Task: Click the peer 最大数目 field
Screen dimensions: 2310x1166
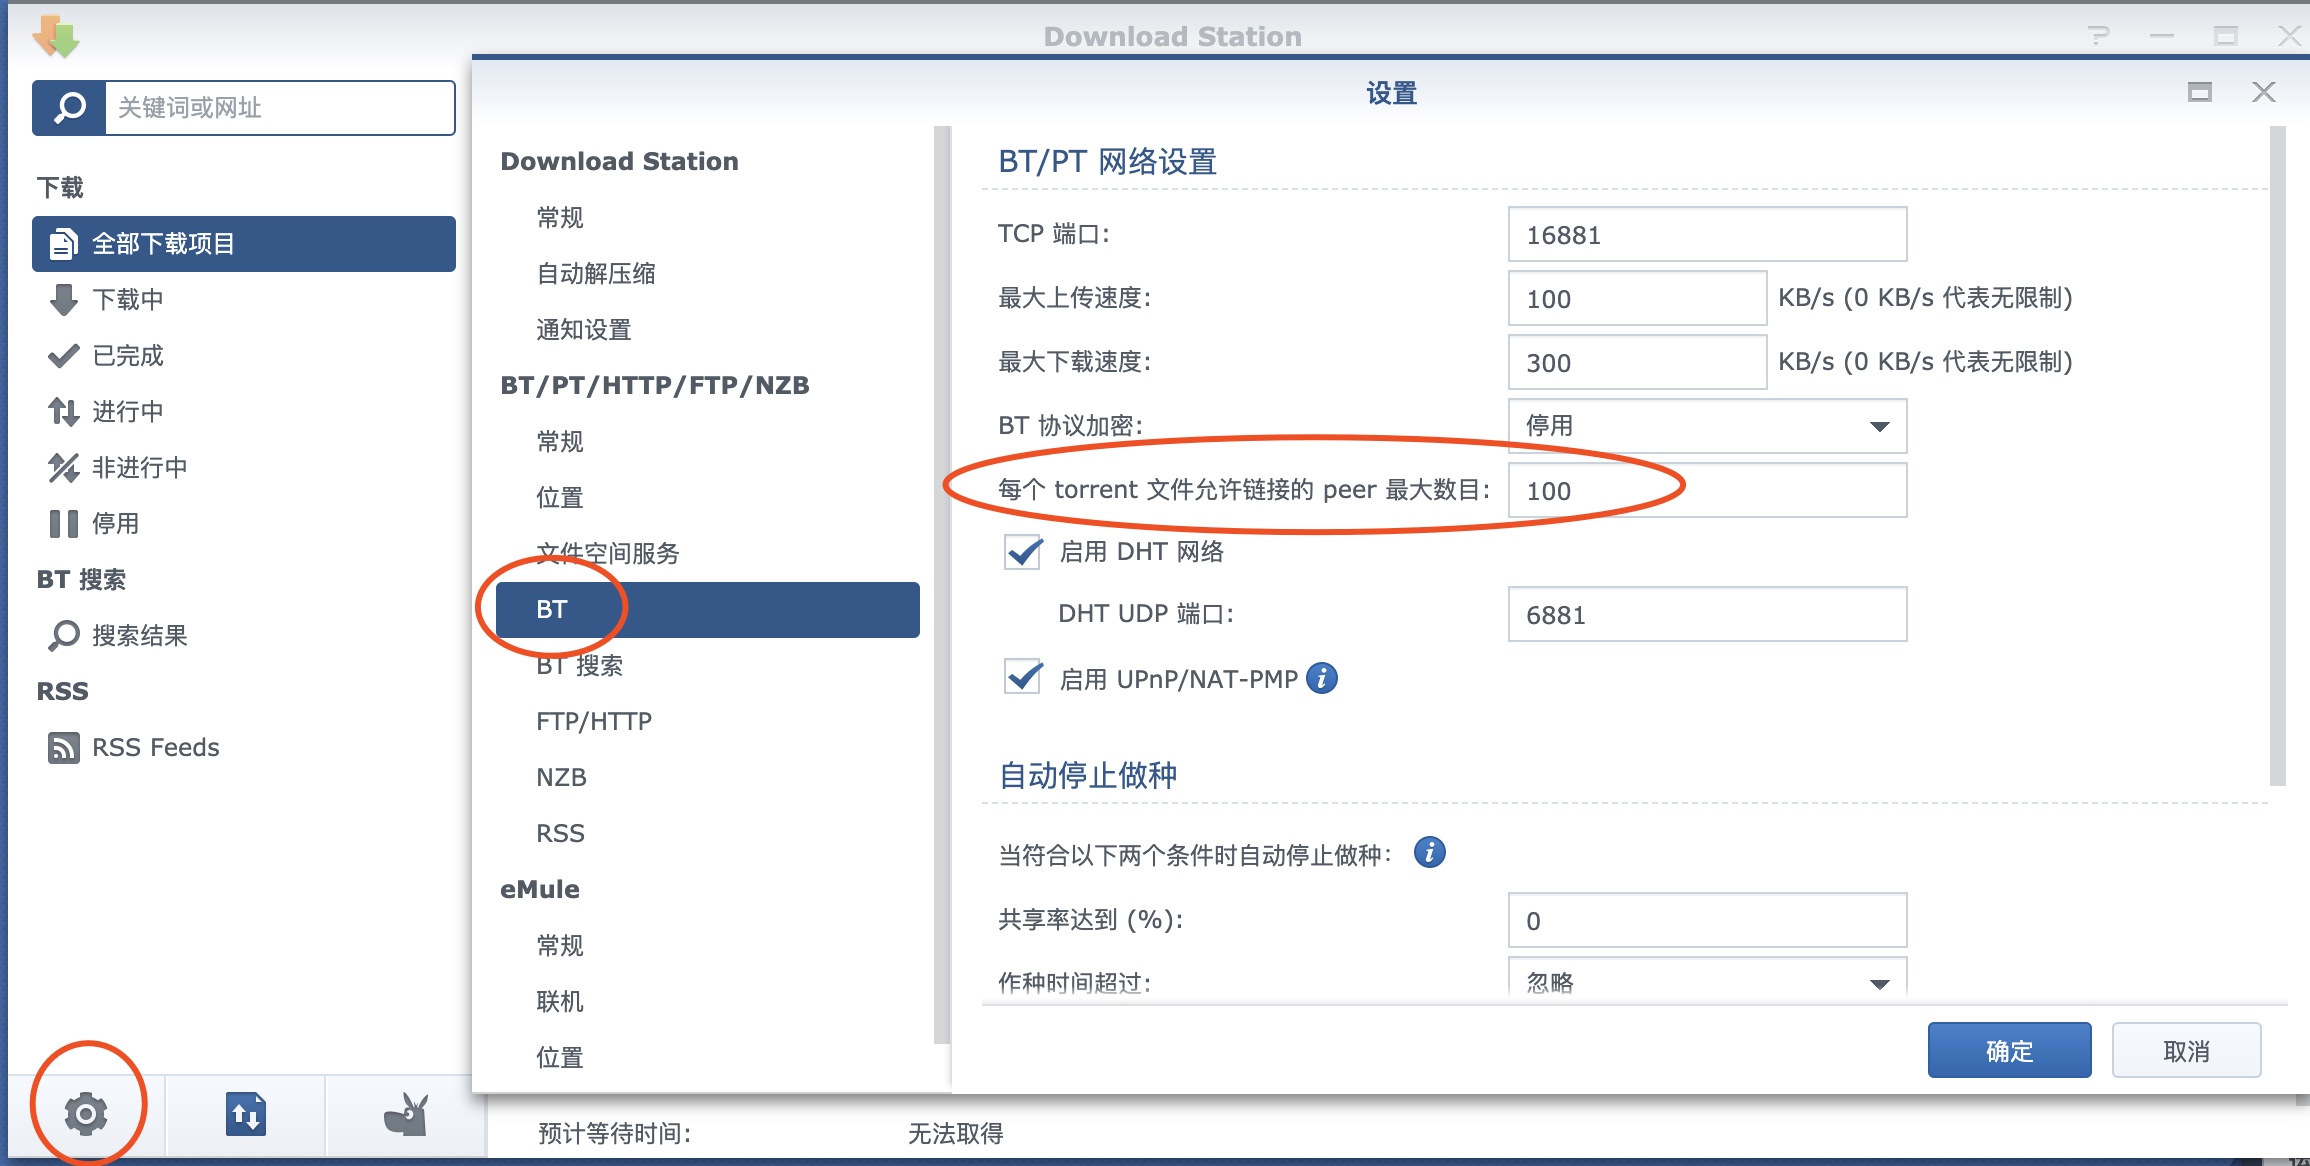Action: [1707, 490]
